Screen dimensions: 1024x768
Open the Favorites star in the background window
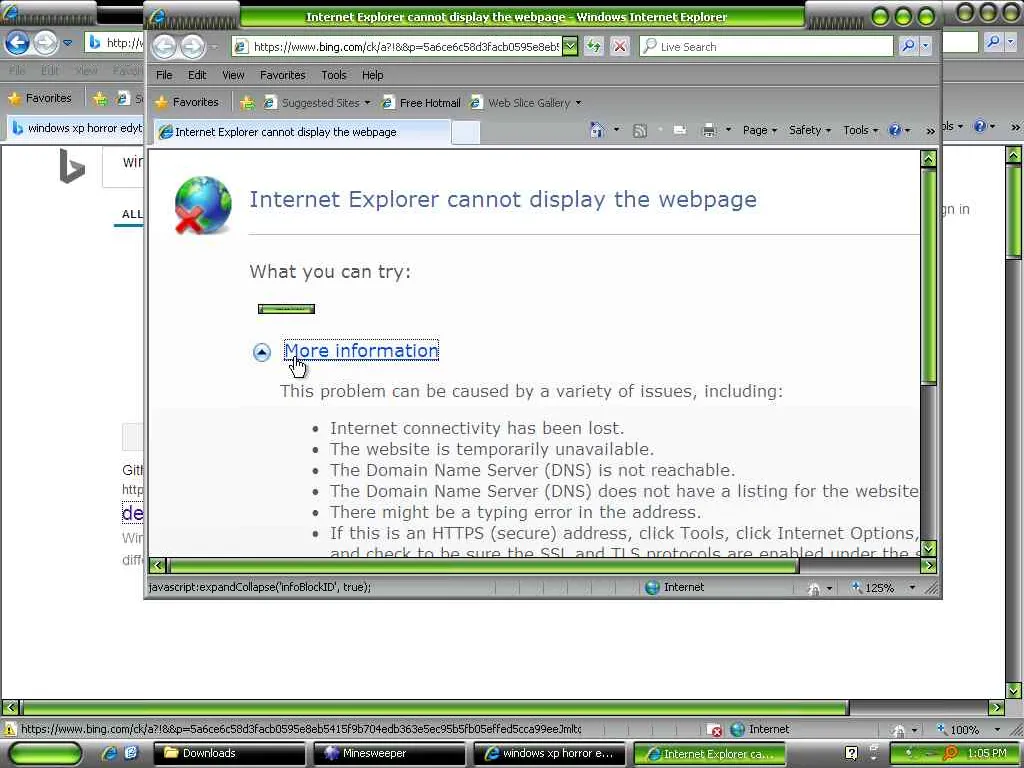[x=40, y=99]
